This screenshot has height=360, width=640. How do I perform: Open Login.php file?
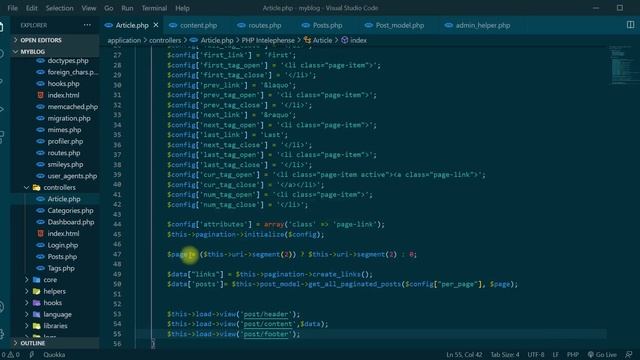[62, 245]
